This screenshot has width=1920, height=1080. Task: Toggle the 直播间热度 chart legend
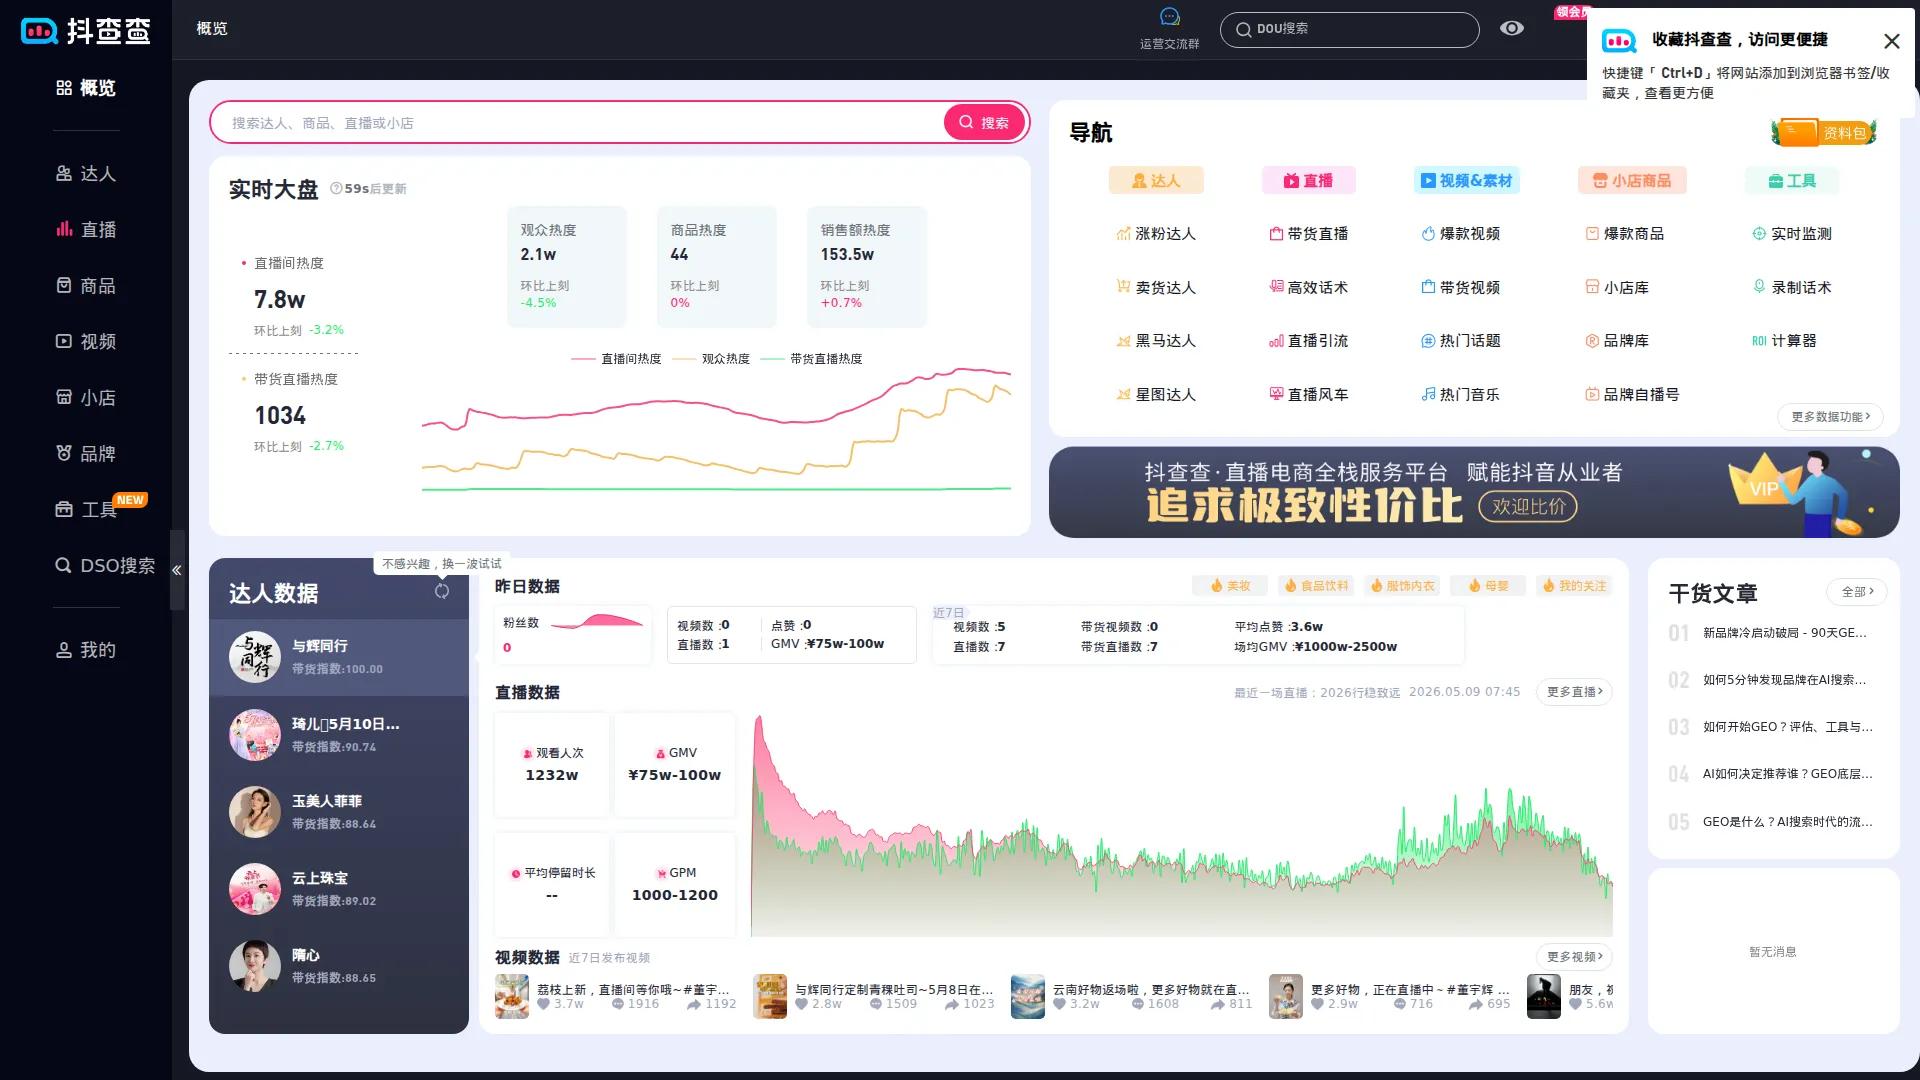(x=616, y=359)
